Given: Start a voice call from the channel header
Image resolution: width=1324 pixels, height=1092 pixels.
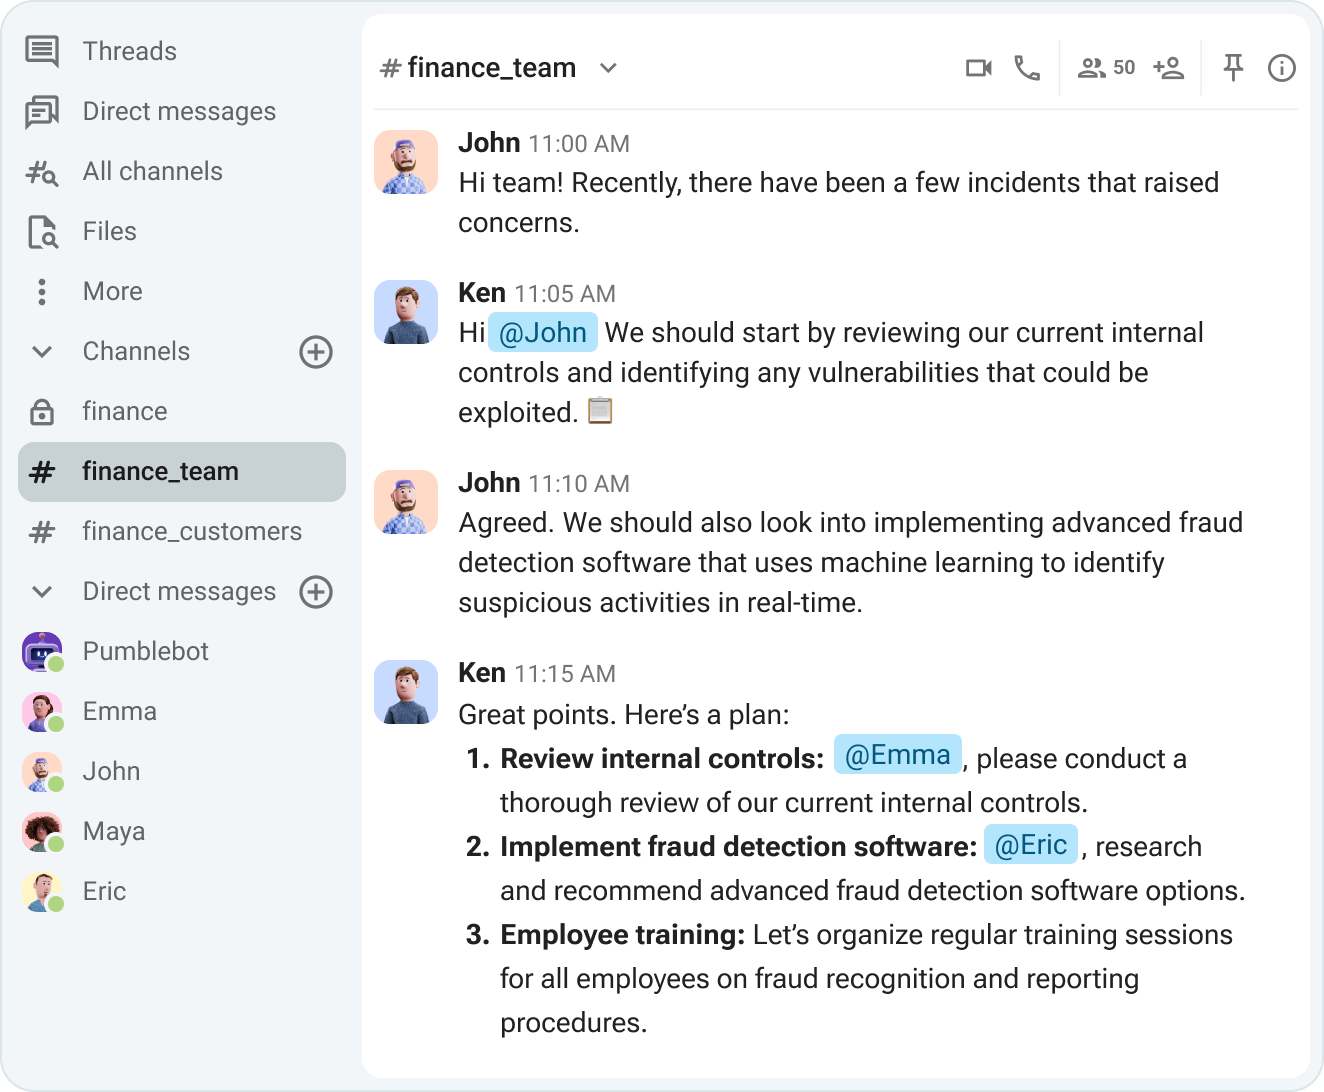Looking at the screenshot, I should [1026, 68].
